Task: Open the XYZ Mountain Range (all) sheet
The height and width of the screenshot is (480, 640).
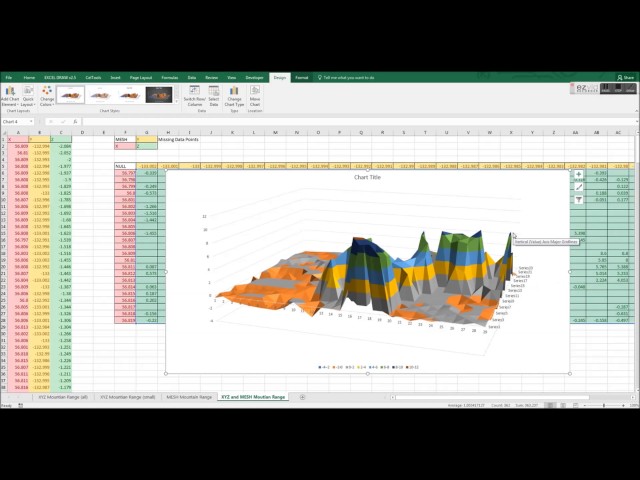Action: [63, 397]
